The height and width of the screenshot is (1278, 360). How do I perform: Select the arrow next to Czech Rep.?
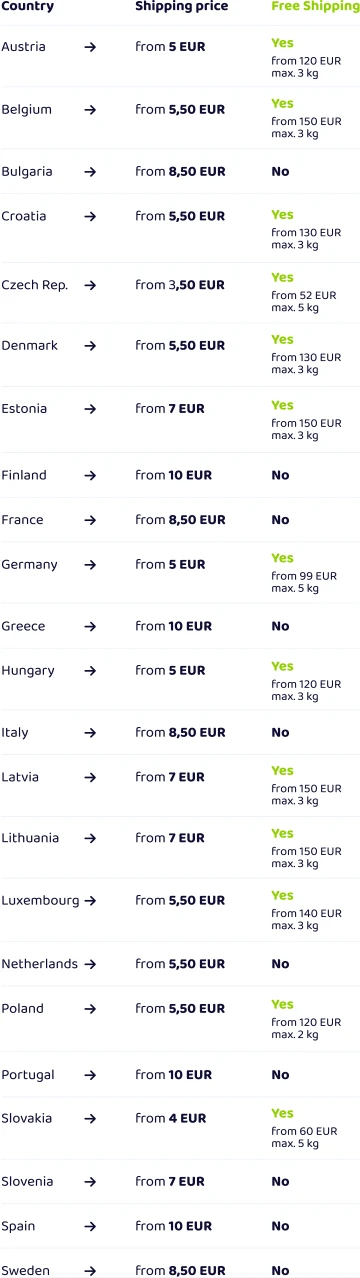click(90, 285)
